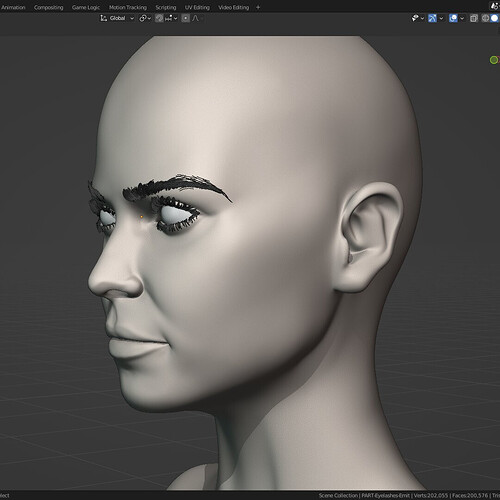Click 'PART-Eyelashes-Emit' in the status bar
The height and width of the screenshot is (500, 500).
[x=385, y=495]
